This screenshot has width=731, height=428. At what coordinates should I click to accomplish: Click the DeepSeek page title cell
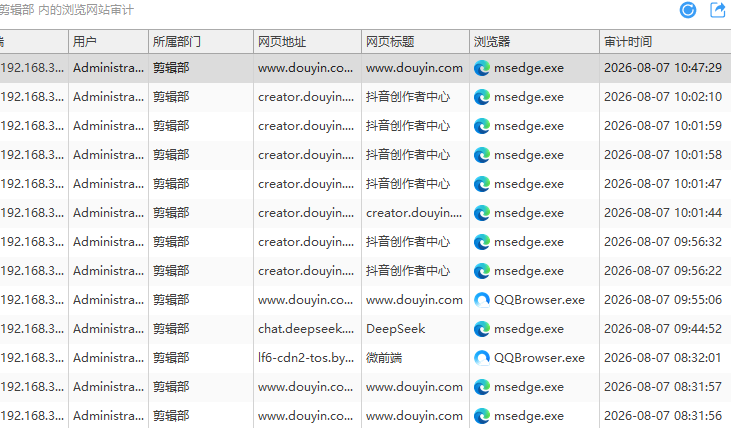[395, 329]
